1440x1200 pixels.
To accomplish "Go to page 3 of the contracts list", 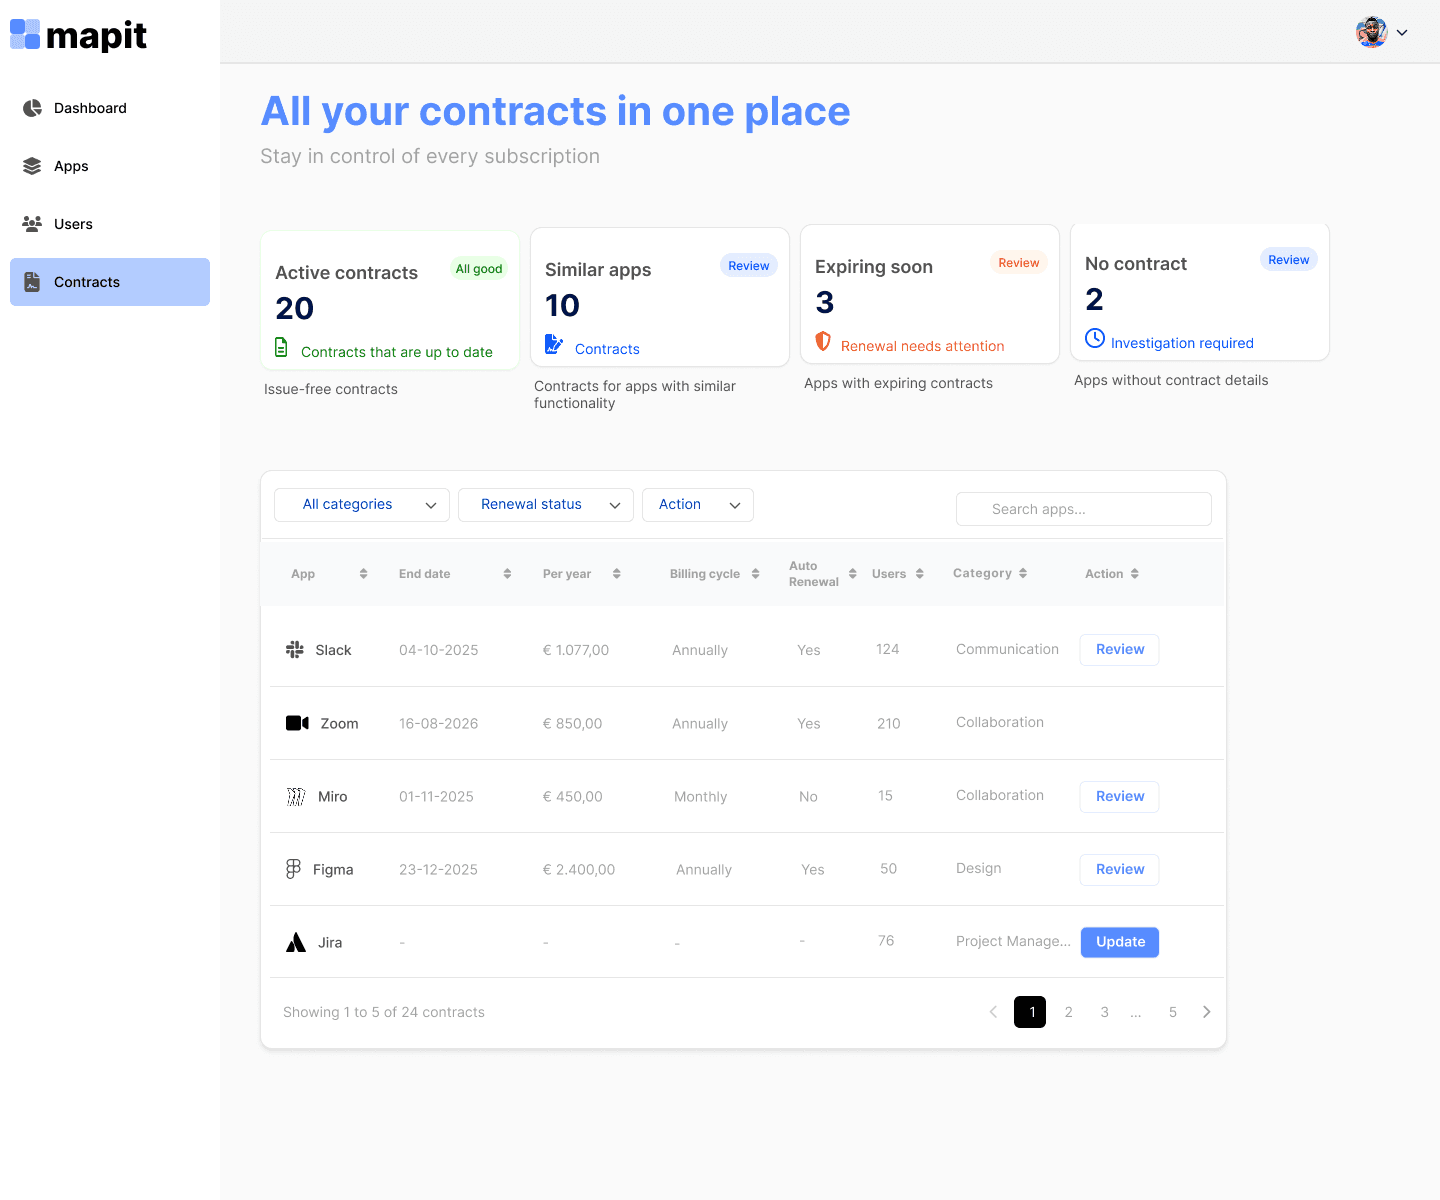I will 1104,1012.
